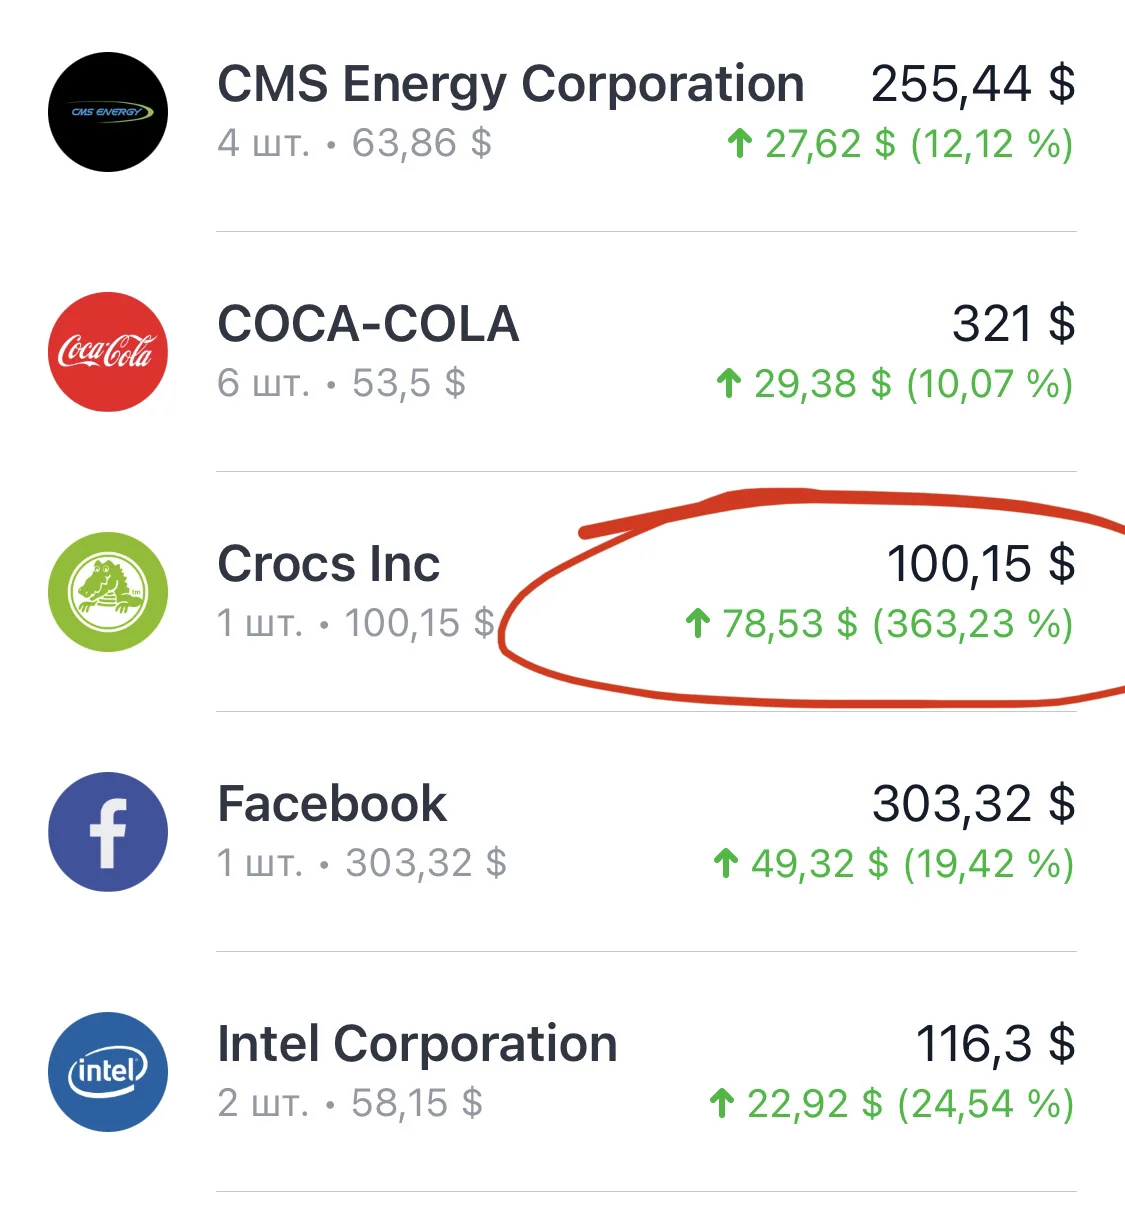
Task: Tap the blue Intel logo icon
Action: pyautogui.click(x=108, y=1072)
